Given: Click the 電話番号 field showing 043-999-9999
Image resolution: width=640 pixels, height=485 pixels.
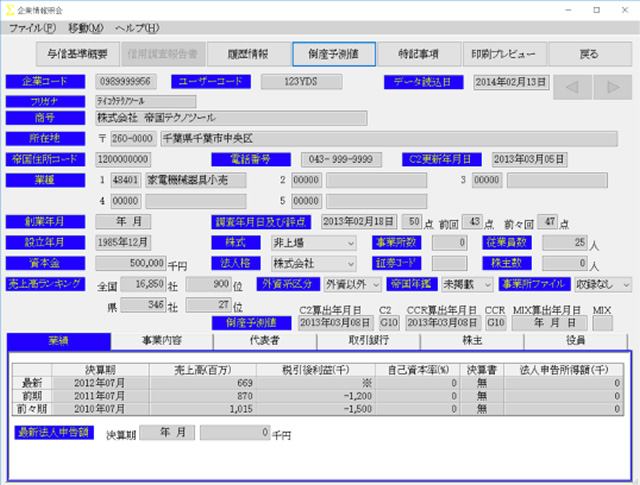Looking at the screenshot, I should 340,159.
